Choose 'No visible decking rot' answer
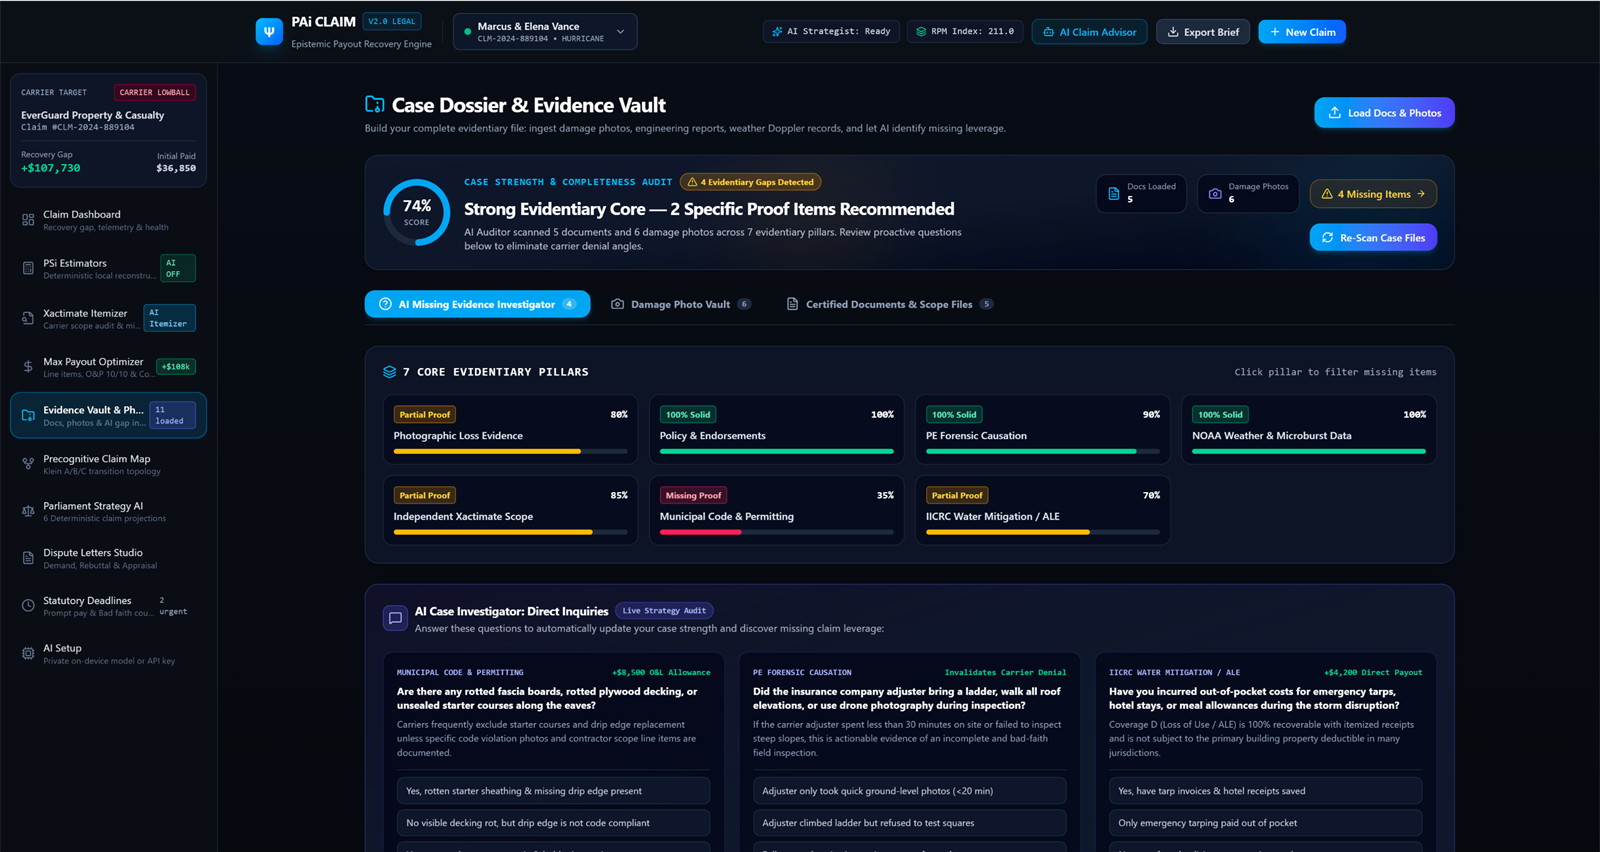The width and height of the screenshot is (1600, 852). click(553, 823)
